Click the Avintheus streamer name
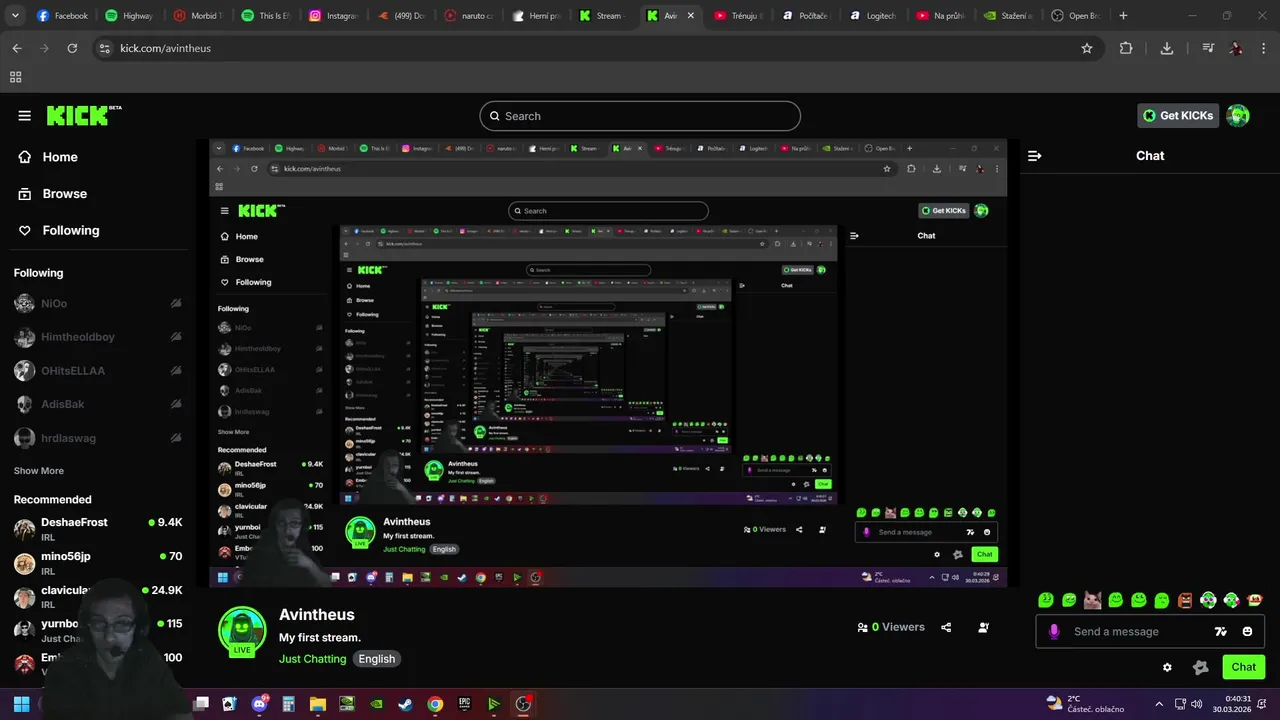The width and height of the screenshot is (1280, 720). (x=316, y=615)
